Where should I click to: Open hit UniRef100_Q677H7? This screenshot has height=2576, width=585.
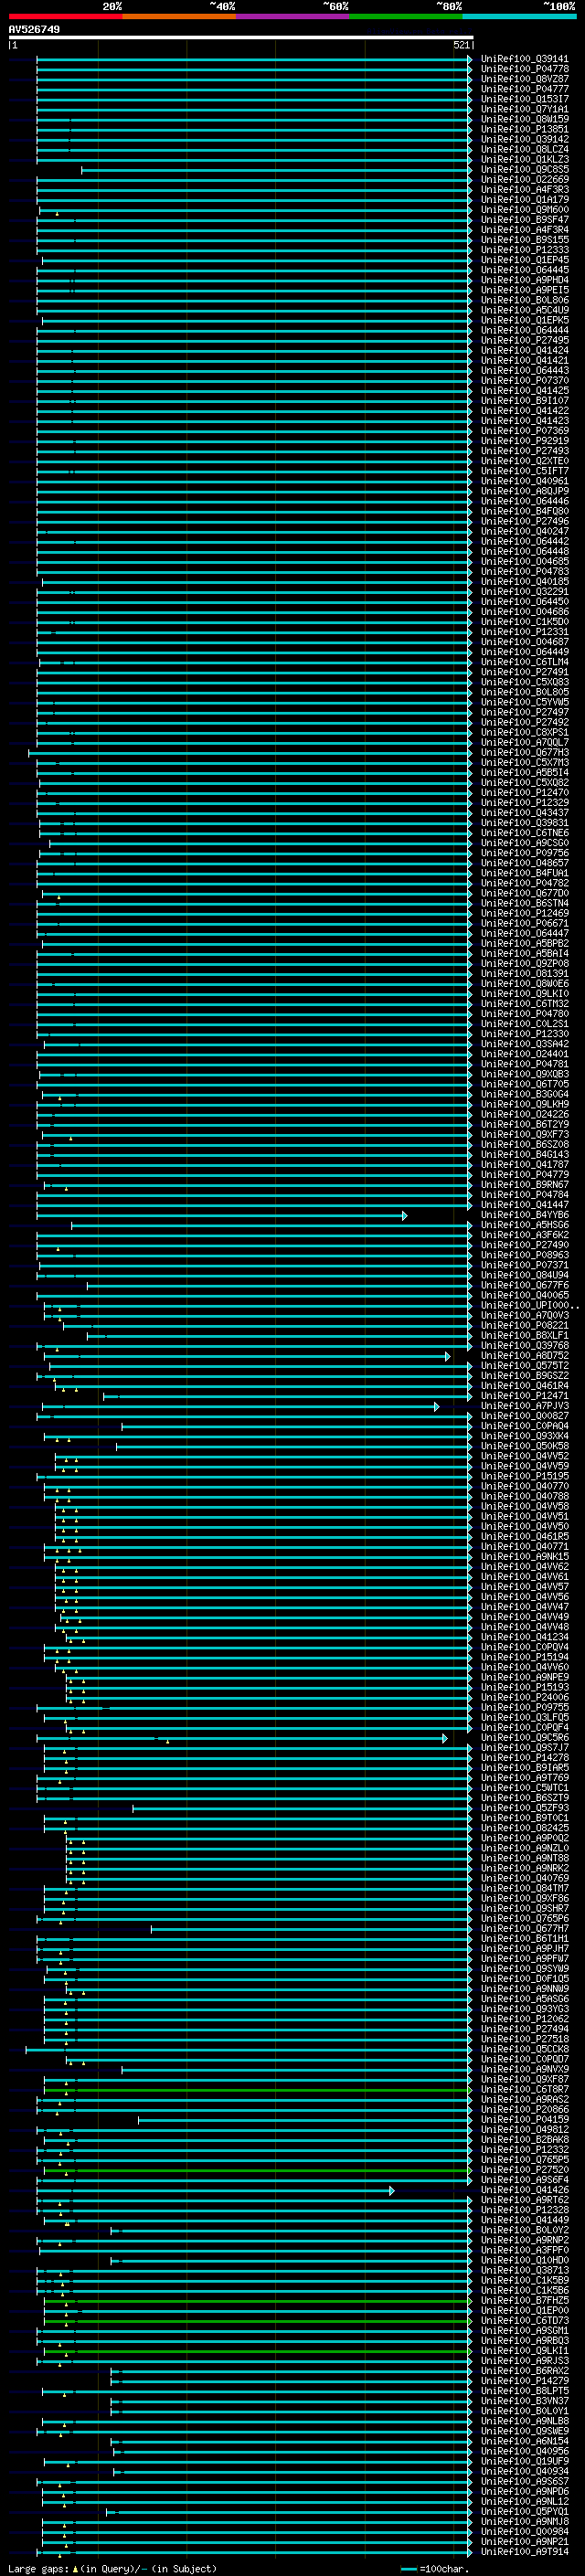(x=525, y=1928)
